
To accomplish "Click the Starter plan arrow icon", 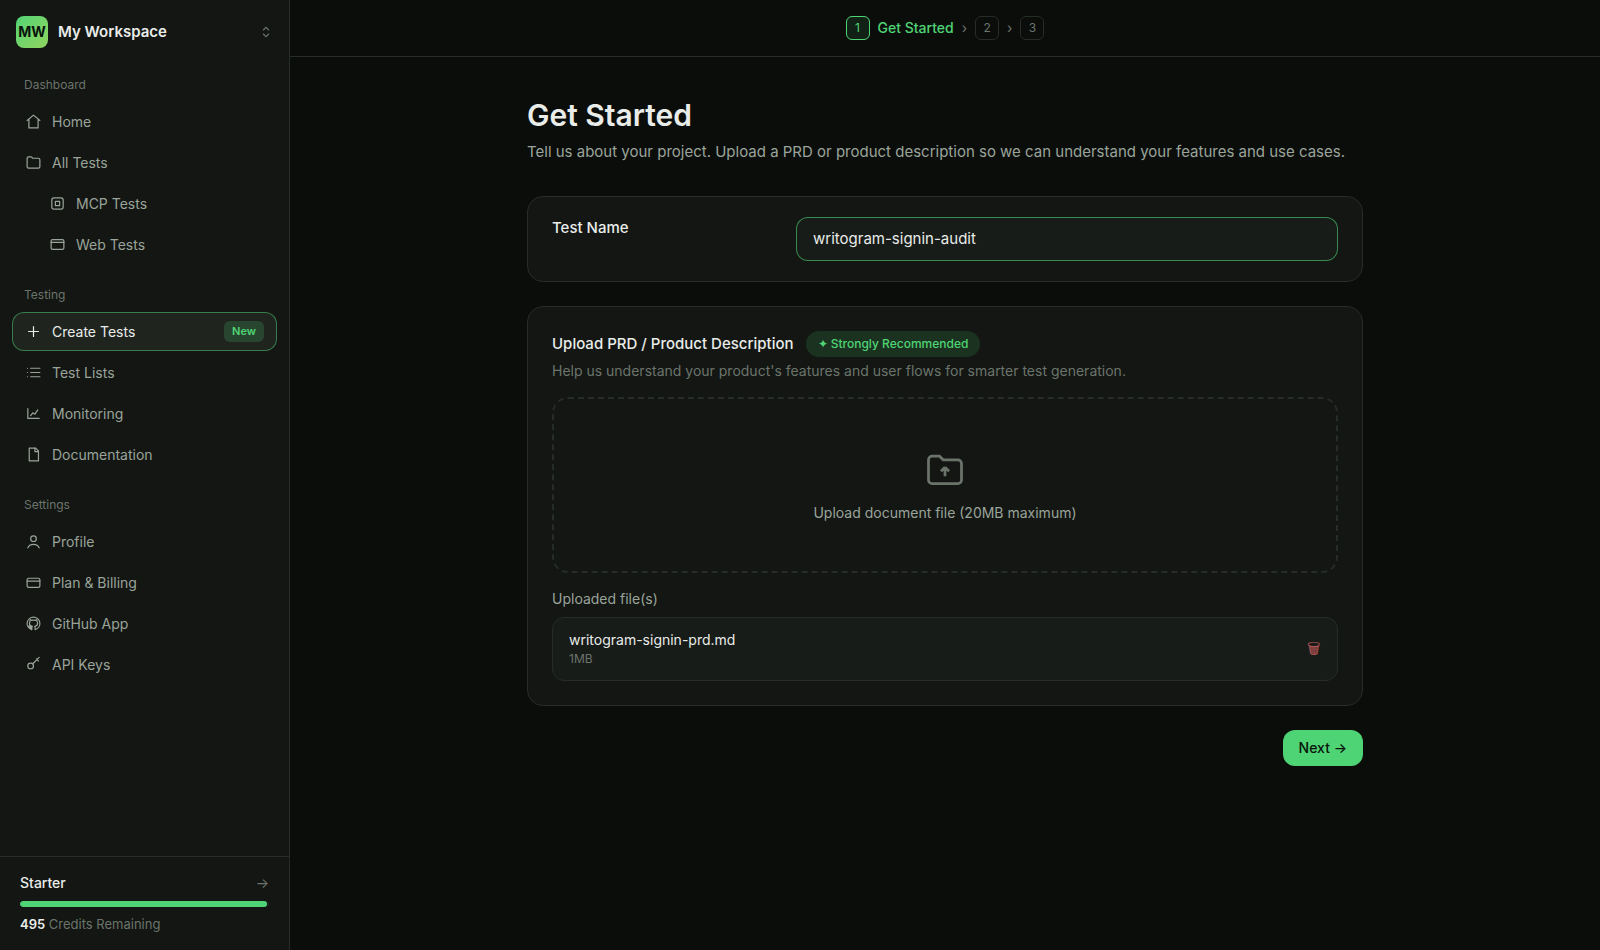I will click(262, 883).
